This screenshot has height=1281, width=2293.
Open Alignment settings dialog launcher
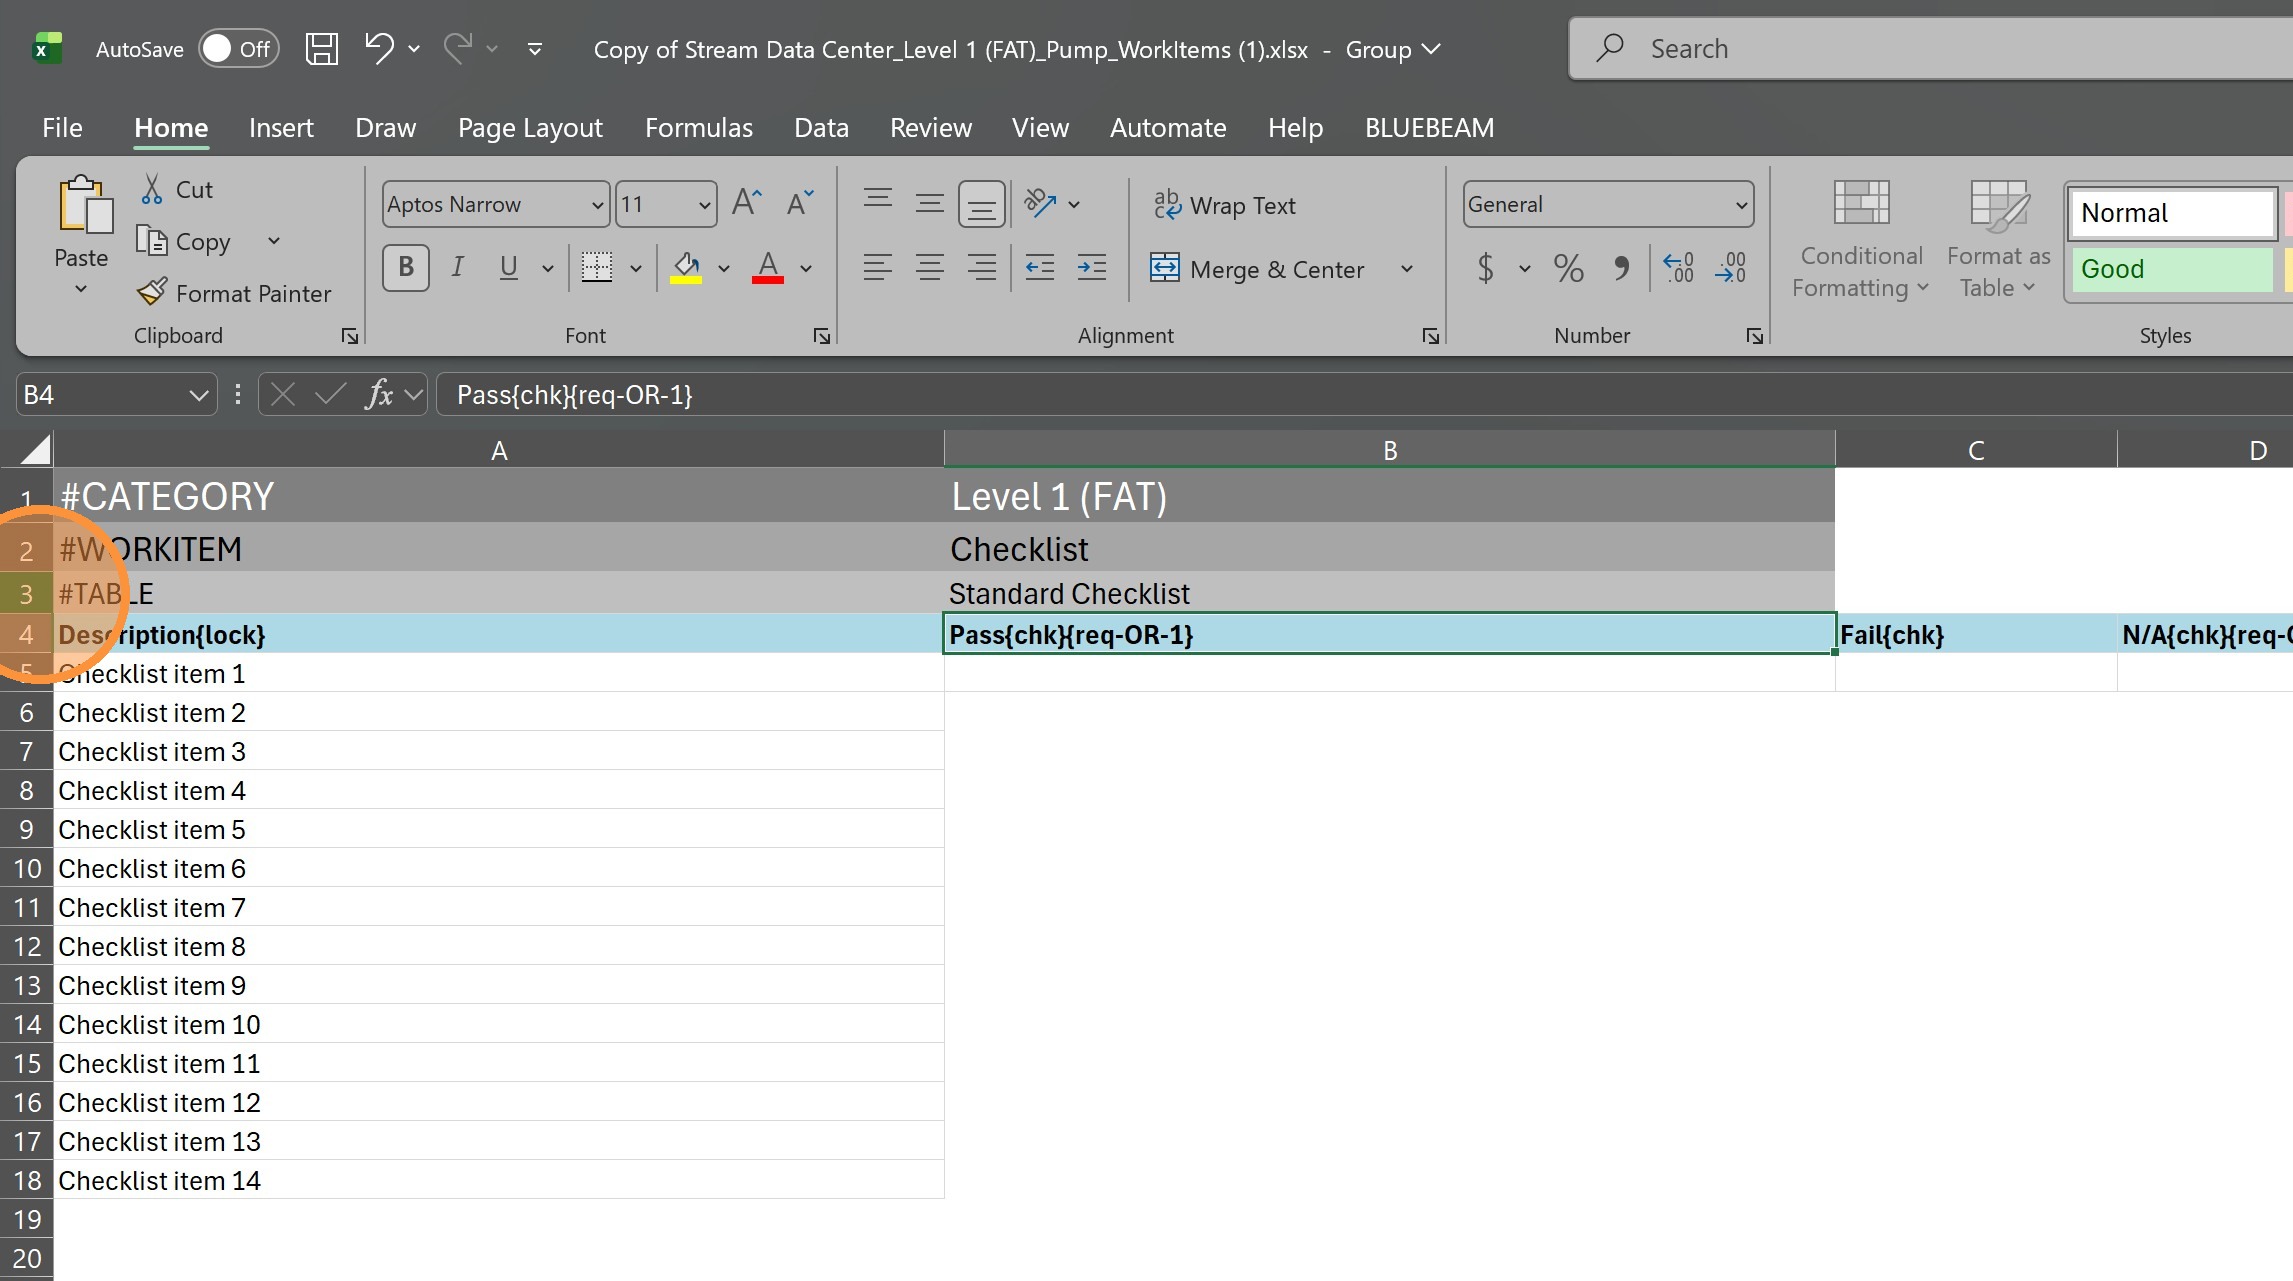tap(1431, 337)
